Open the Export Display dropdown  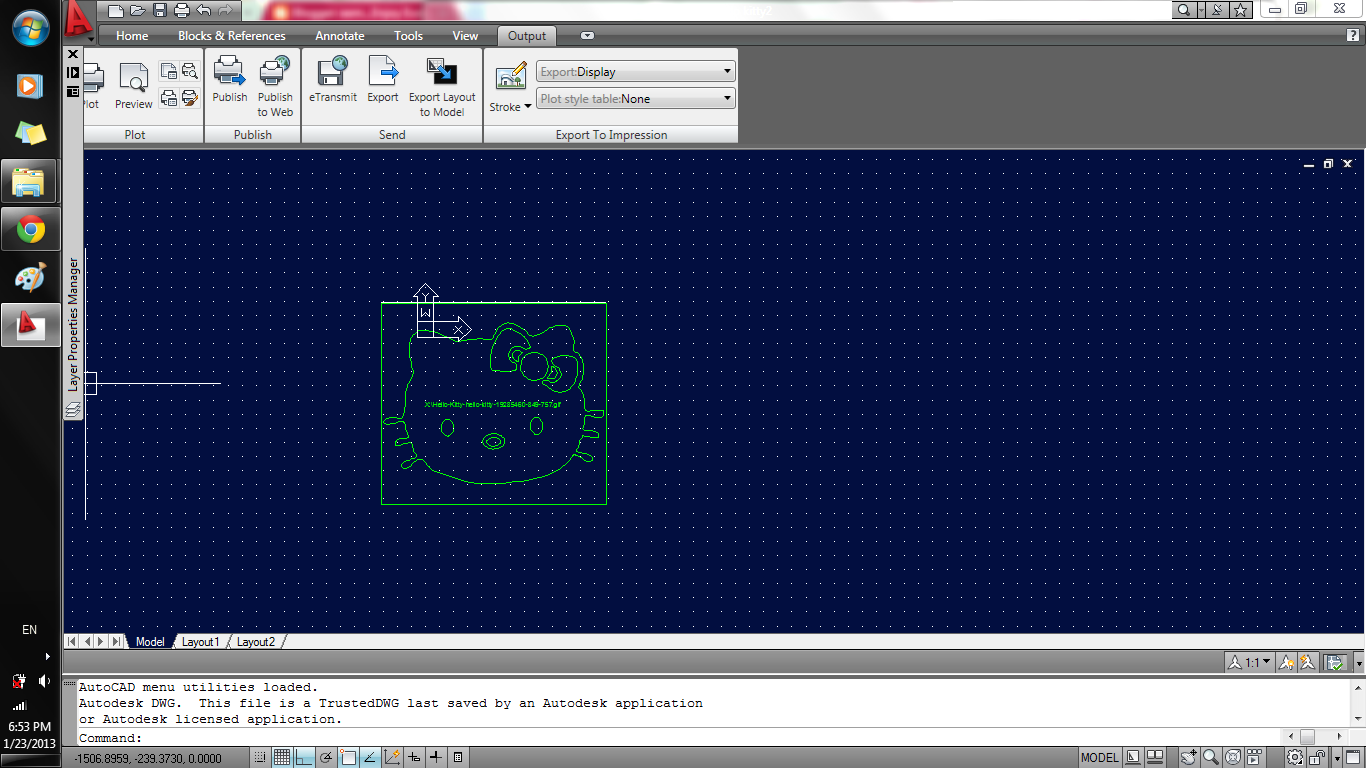pos(635,72)
